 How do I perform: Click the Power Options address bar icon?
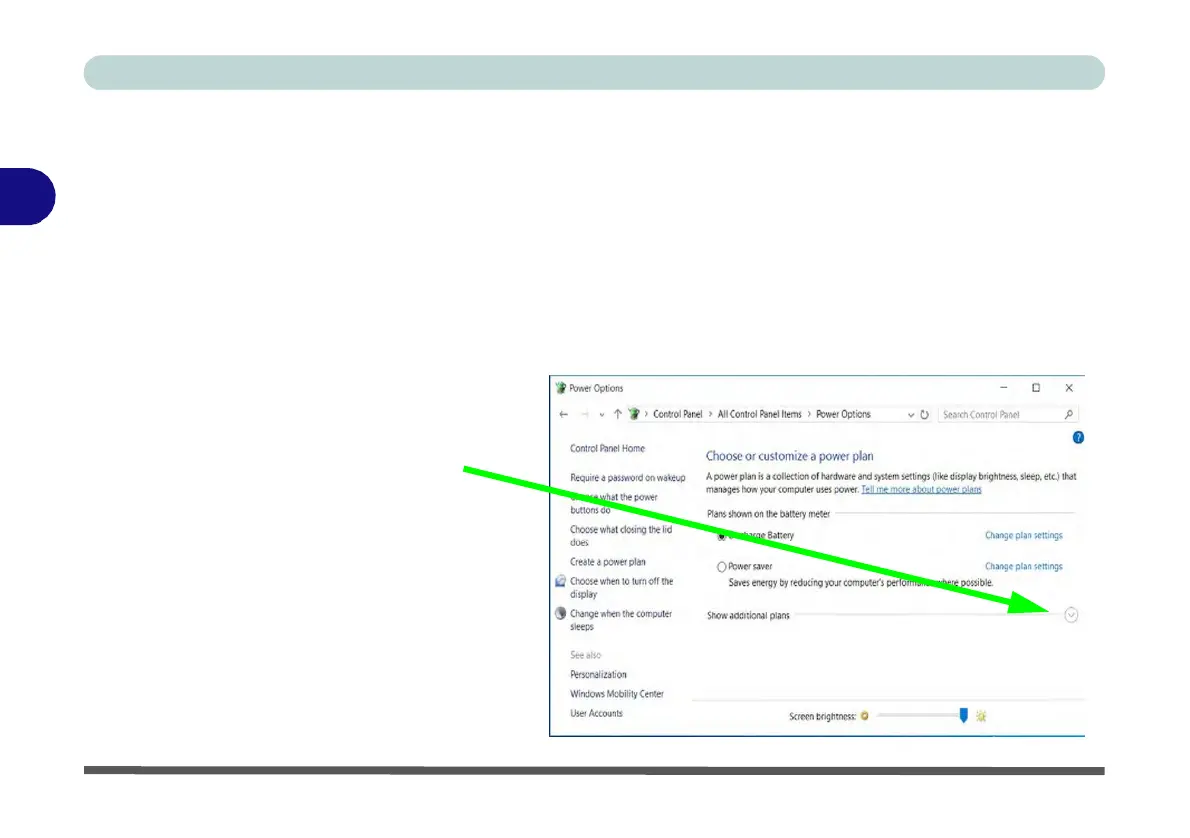coord(634,414)
